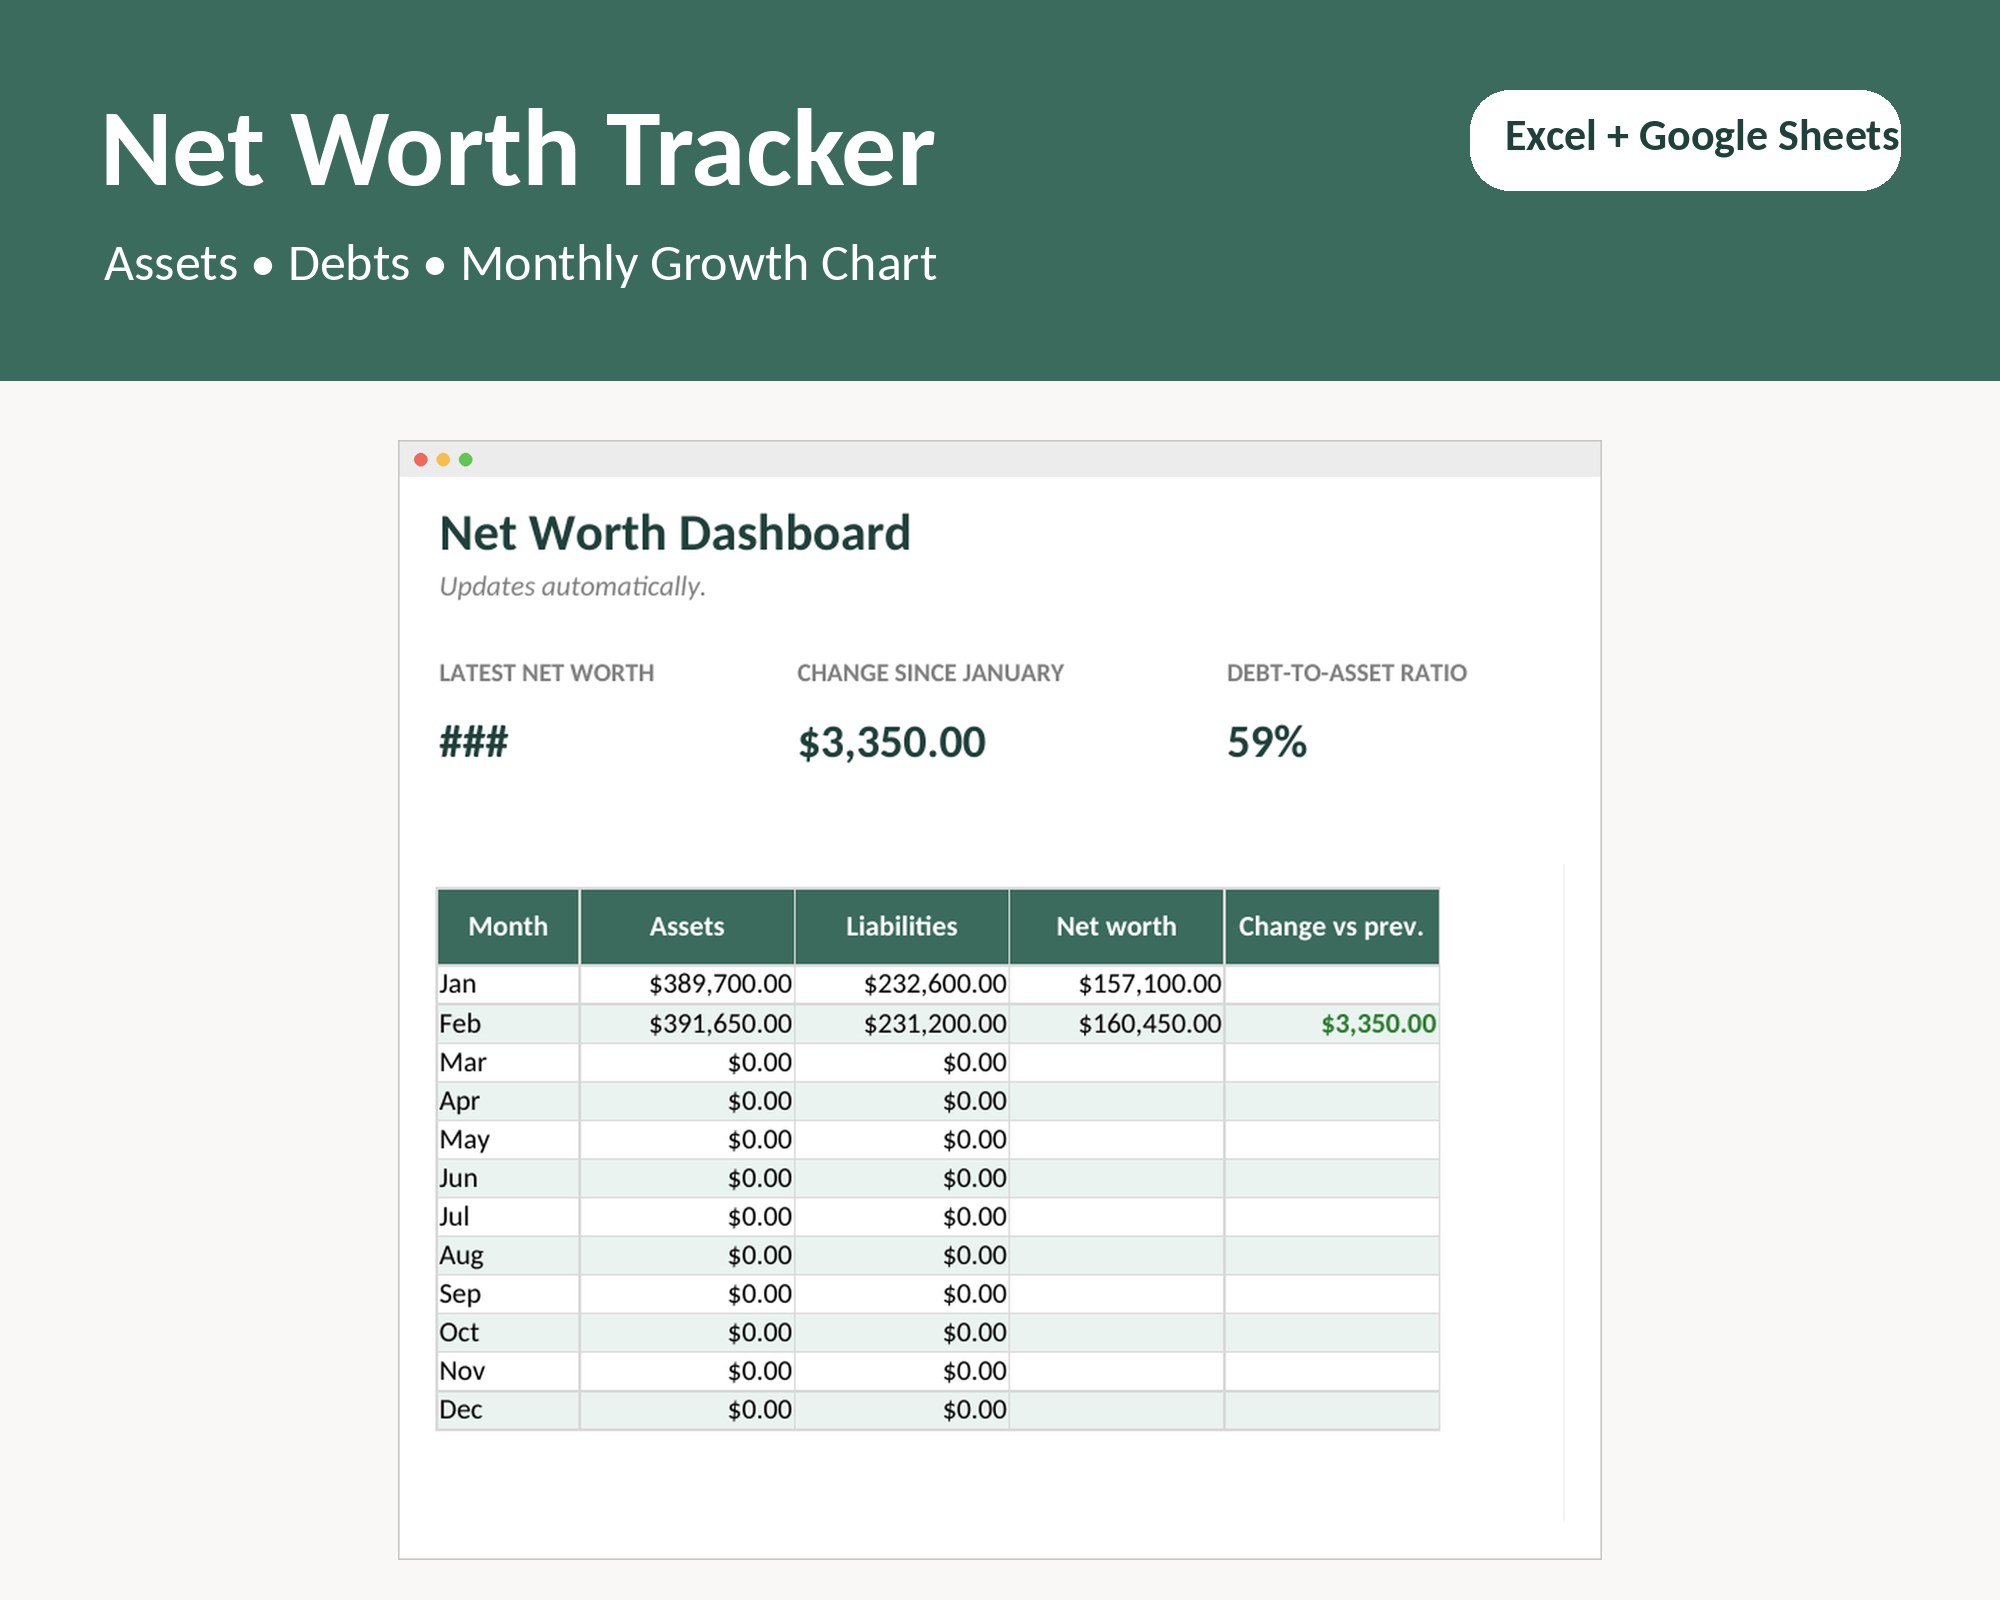Select the Month column header
The width and height of the screenshot is (2000, 1600).
(x=508, y=926)
